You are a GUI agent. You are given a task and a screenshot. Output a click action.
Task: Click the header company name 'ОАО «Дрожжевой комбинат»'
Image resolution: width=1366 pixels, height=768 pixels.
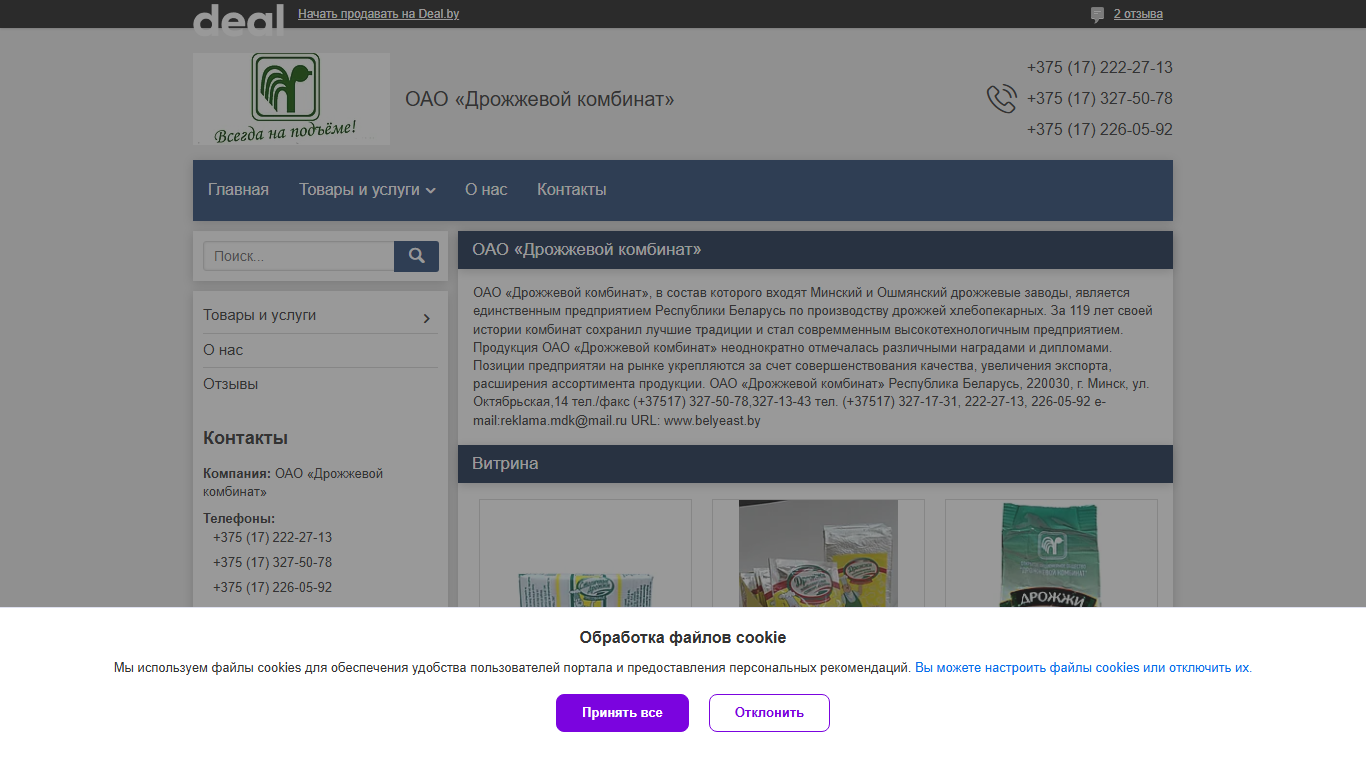[x=540, y=99]
